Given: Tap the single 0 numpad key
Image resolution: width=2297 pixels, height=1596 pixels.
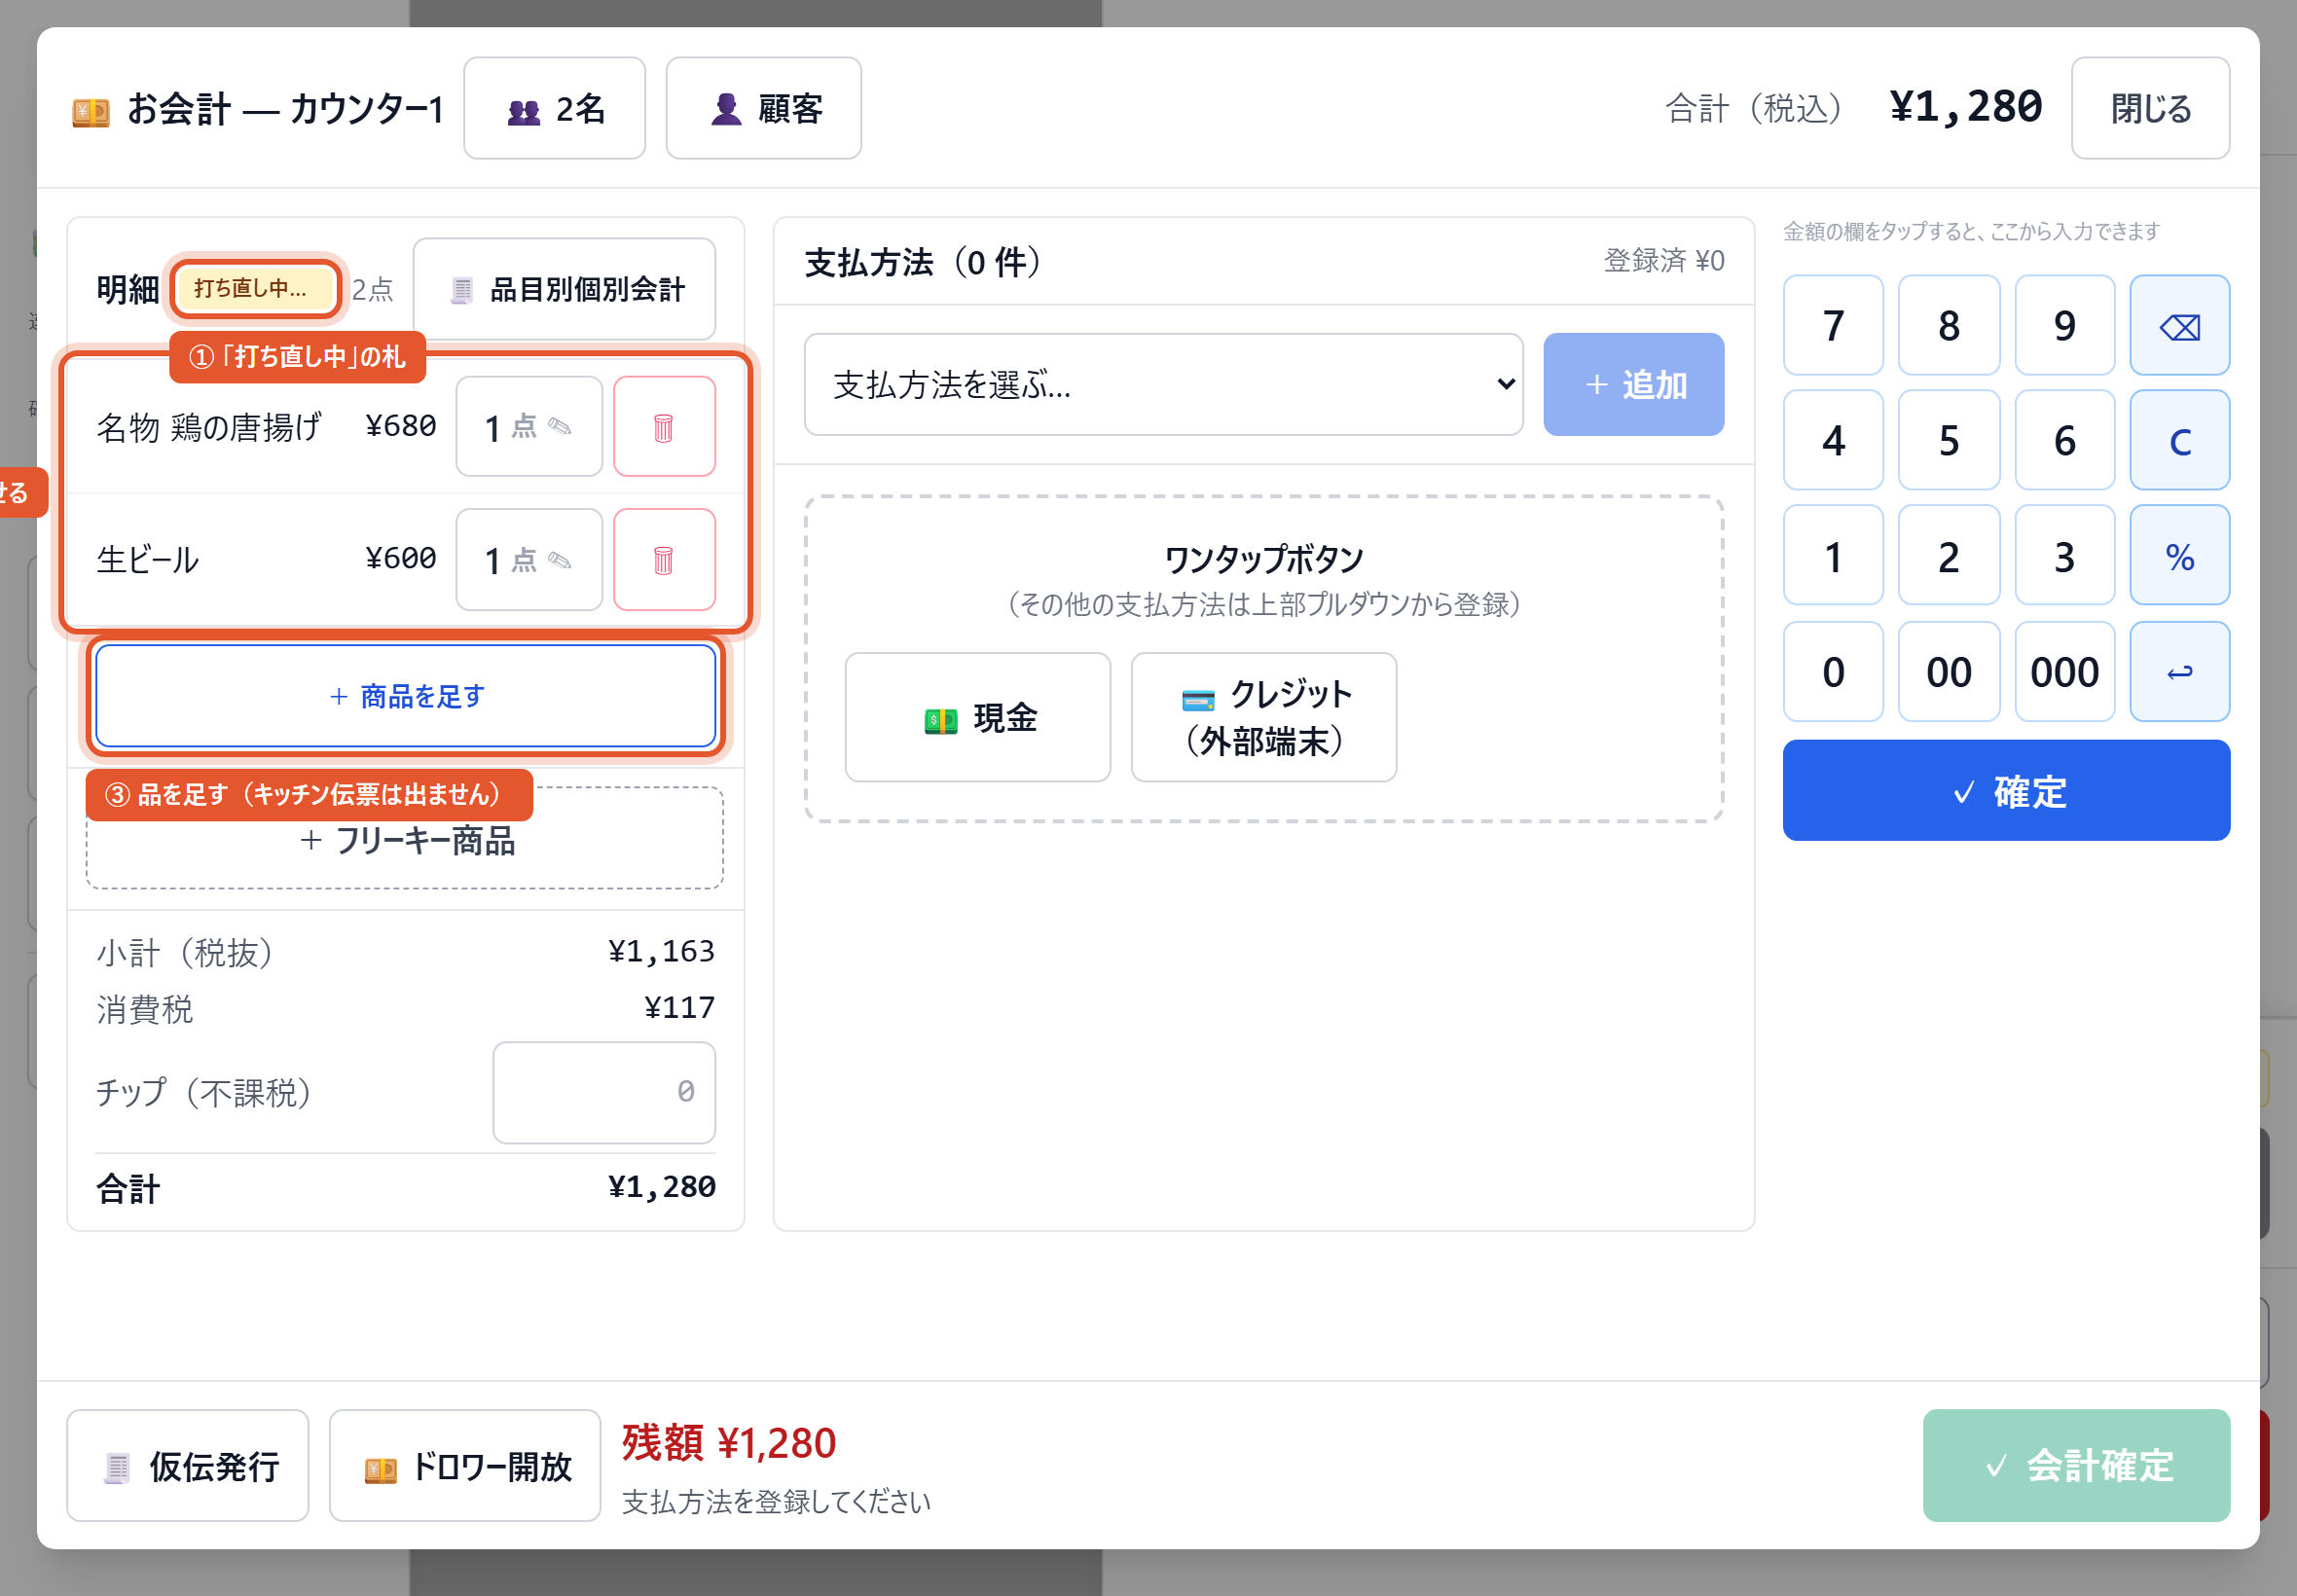Looking at the screenshot, I should (1833, 672).
